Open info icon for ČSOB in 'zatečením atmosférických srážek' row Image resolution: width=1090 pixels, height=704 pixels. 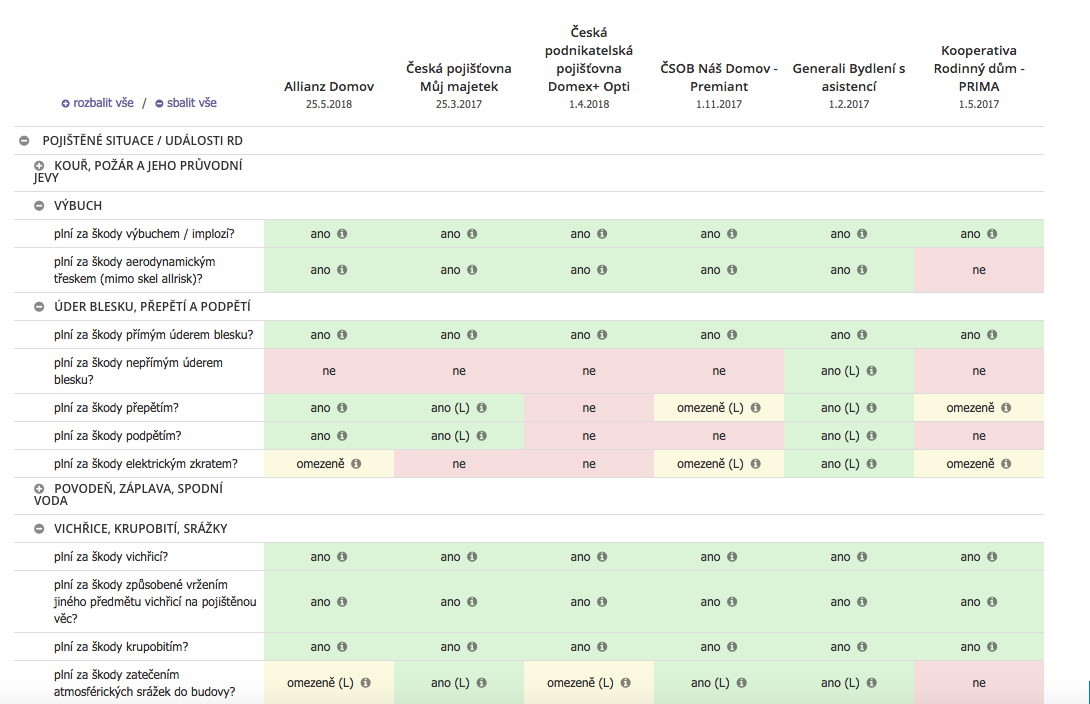[742, 682]
